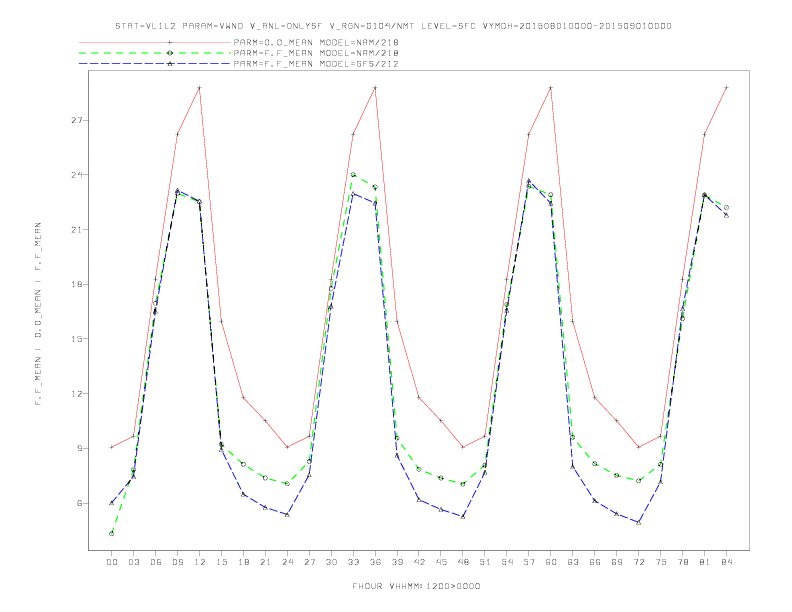Click x-axis tick label 06

[x=156, y=562]
